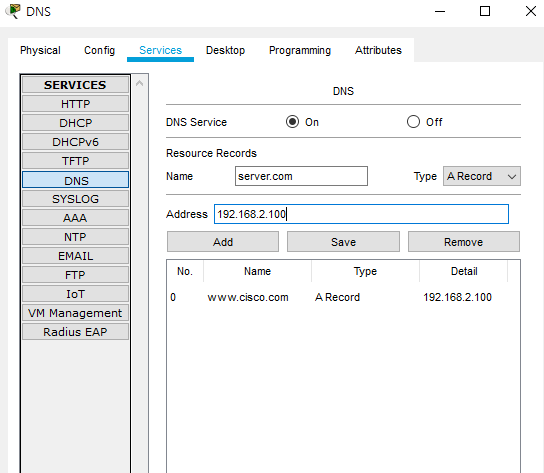Screen dimensions: 544x473
Task: Minimize the DNS window
Action: [440, 11]
